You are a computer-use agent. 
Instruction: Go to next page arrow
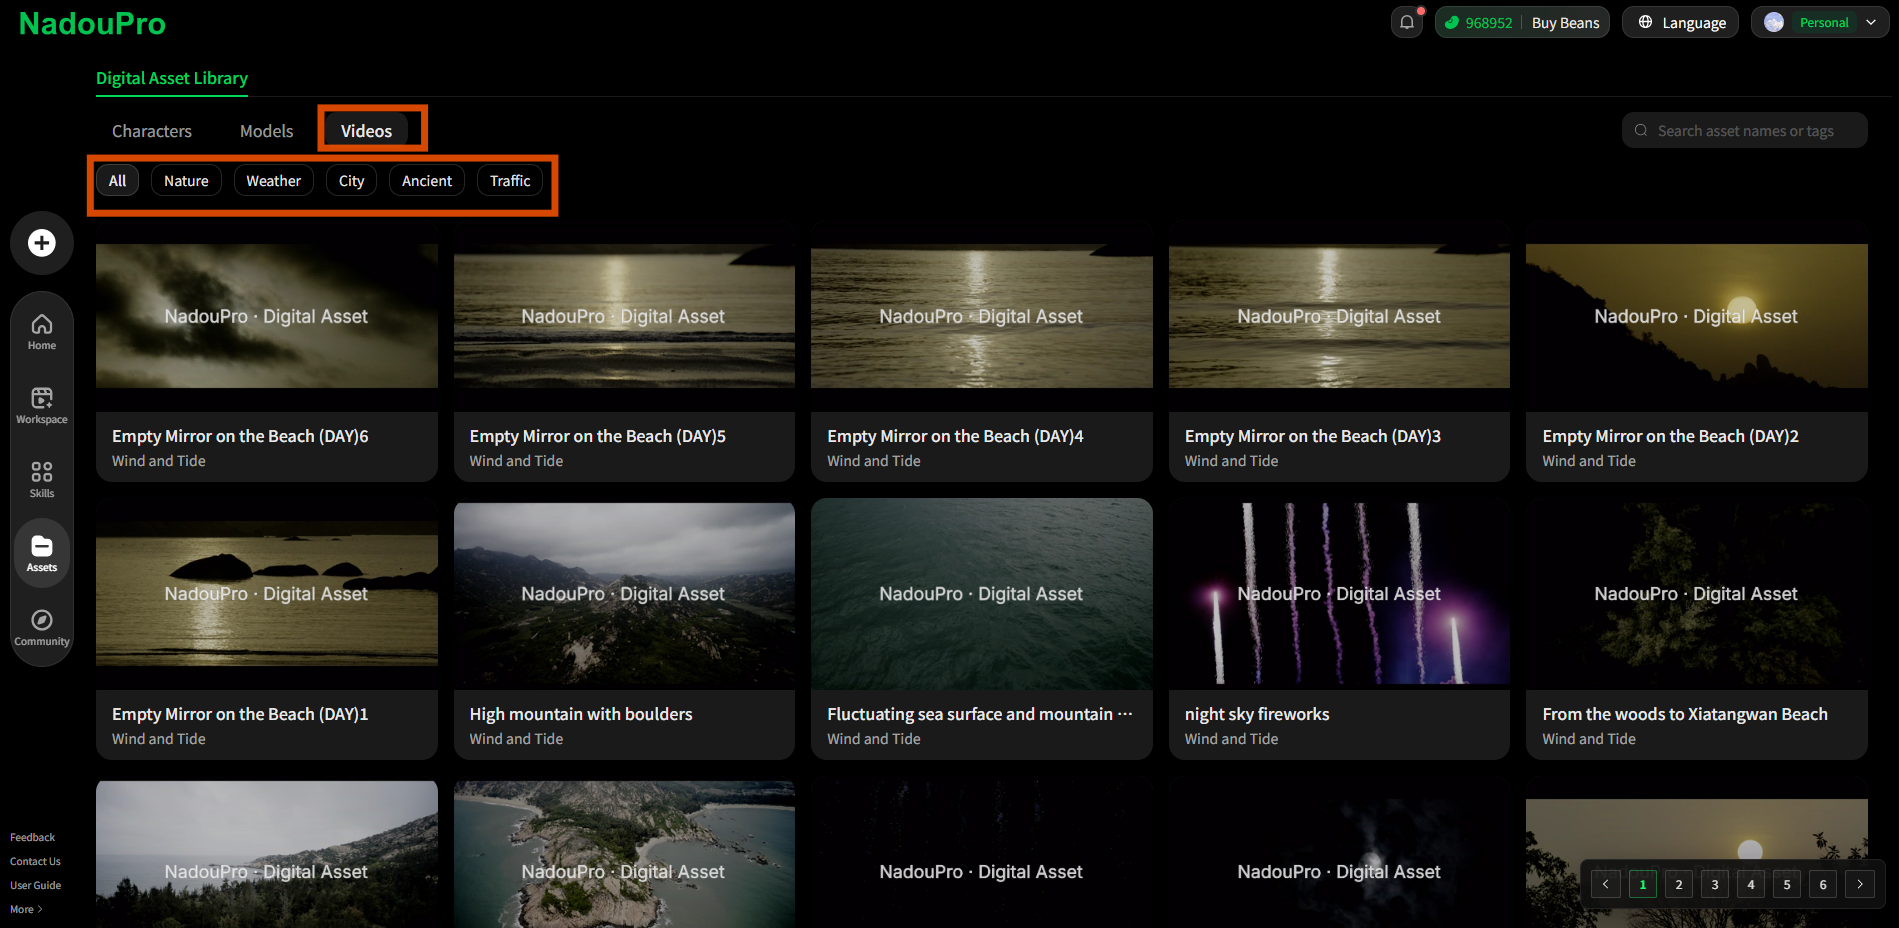pos(1860,884)
